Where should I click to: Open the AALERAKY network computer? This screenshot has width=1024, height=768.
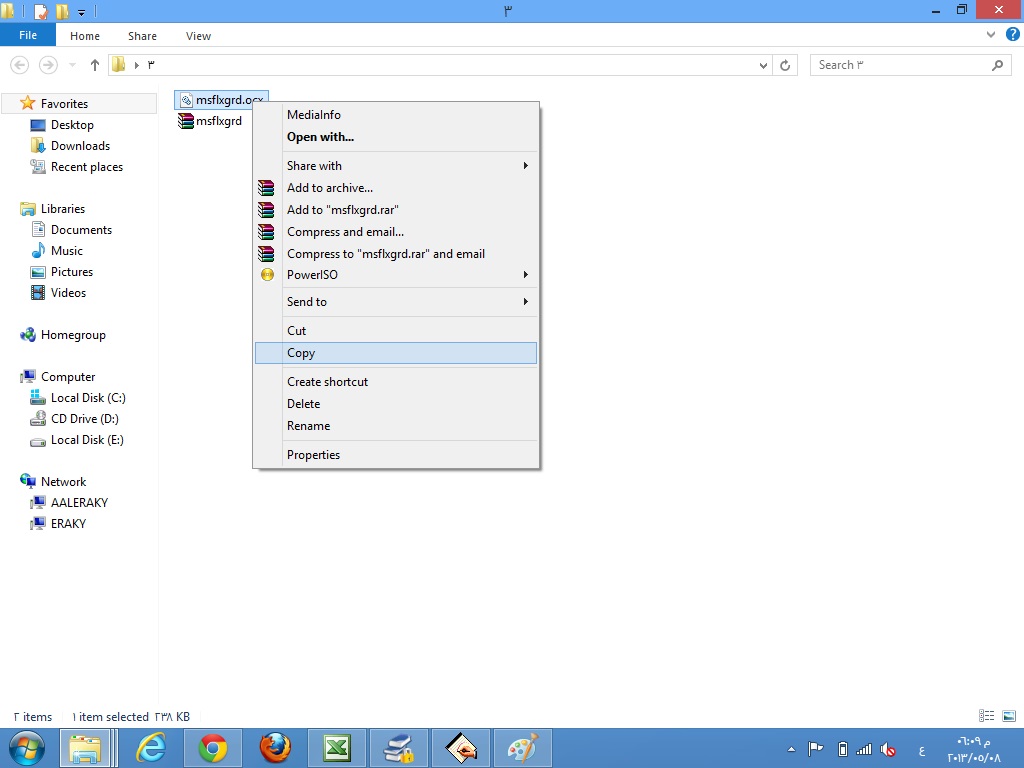[79, 502]
